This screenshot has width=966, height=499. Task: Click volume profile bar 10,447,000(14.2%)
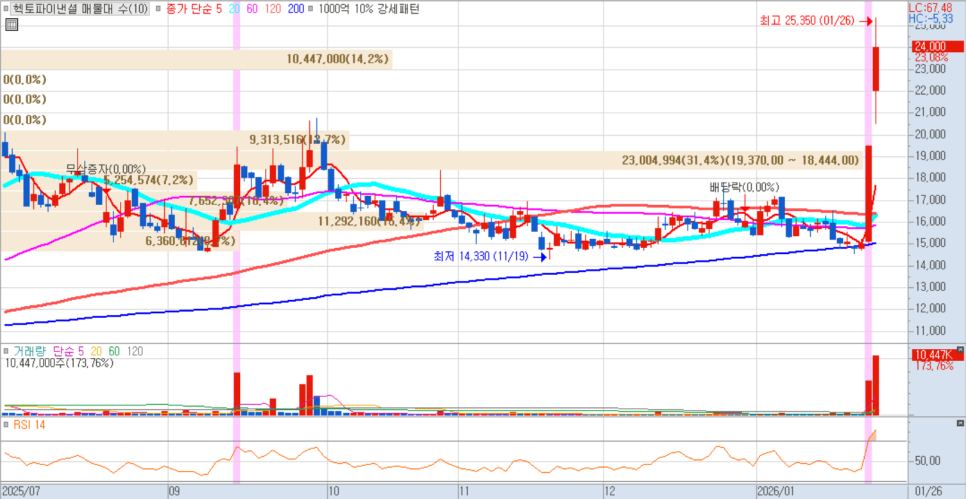[x=197, y=59]
